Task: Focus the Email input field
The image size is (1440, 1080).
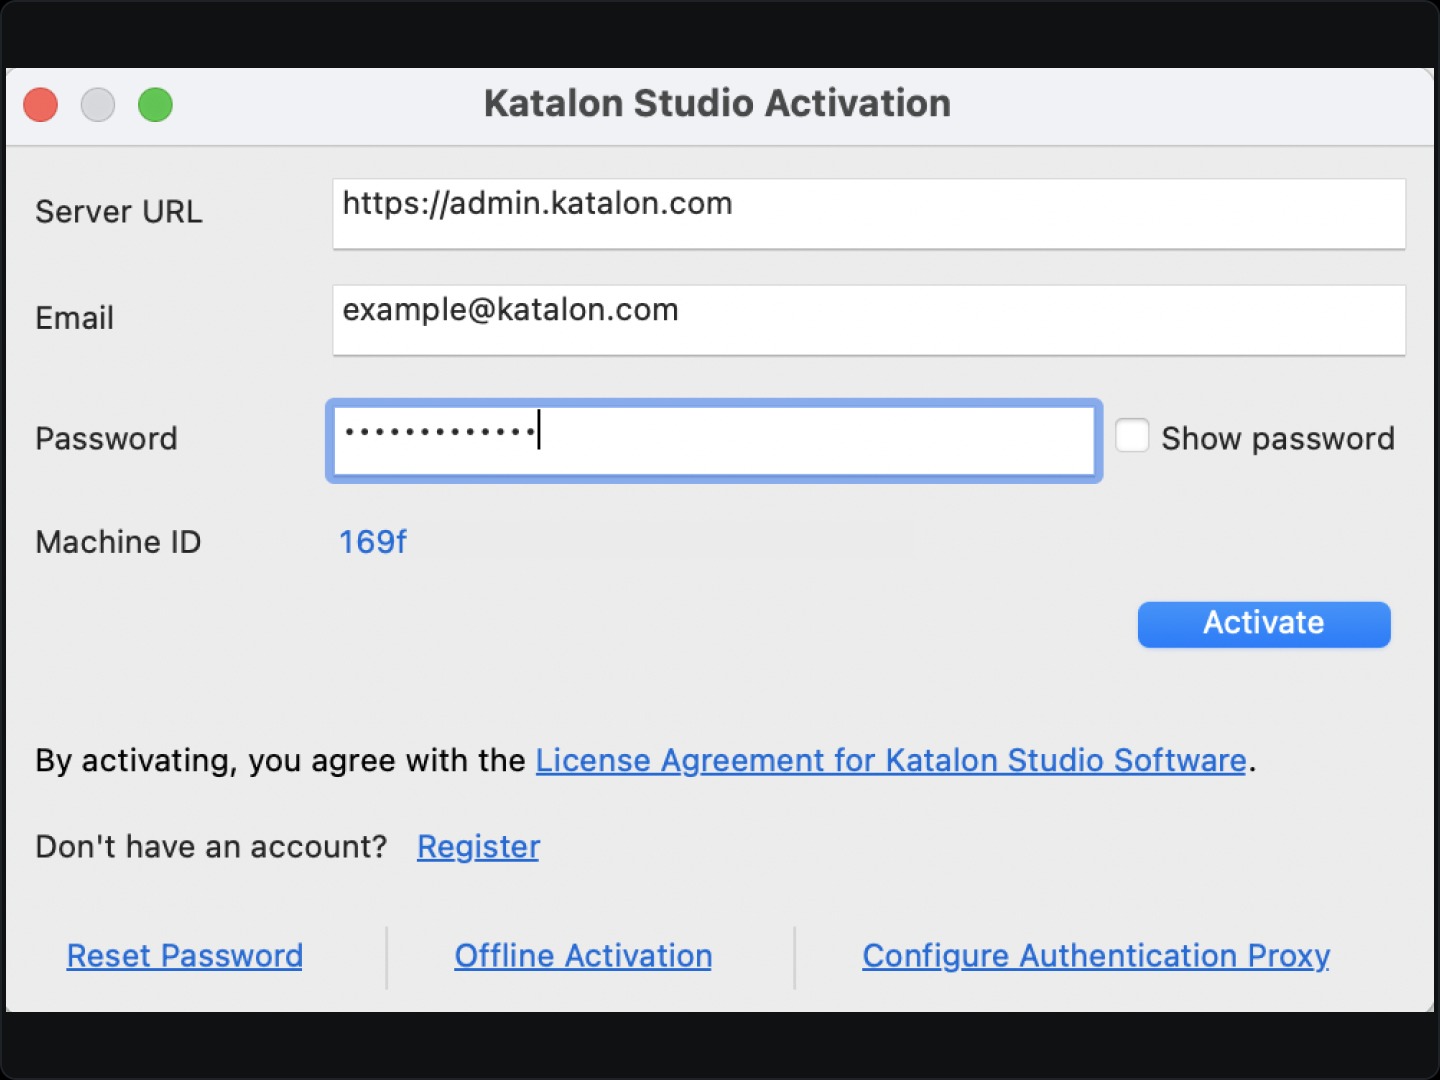Action: coord(868,320)
